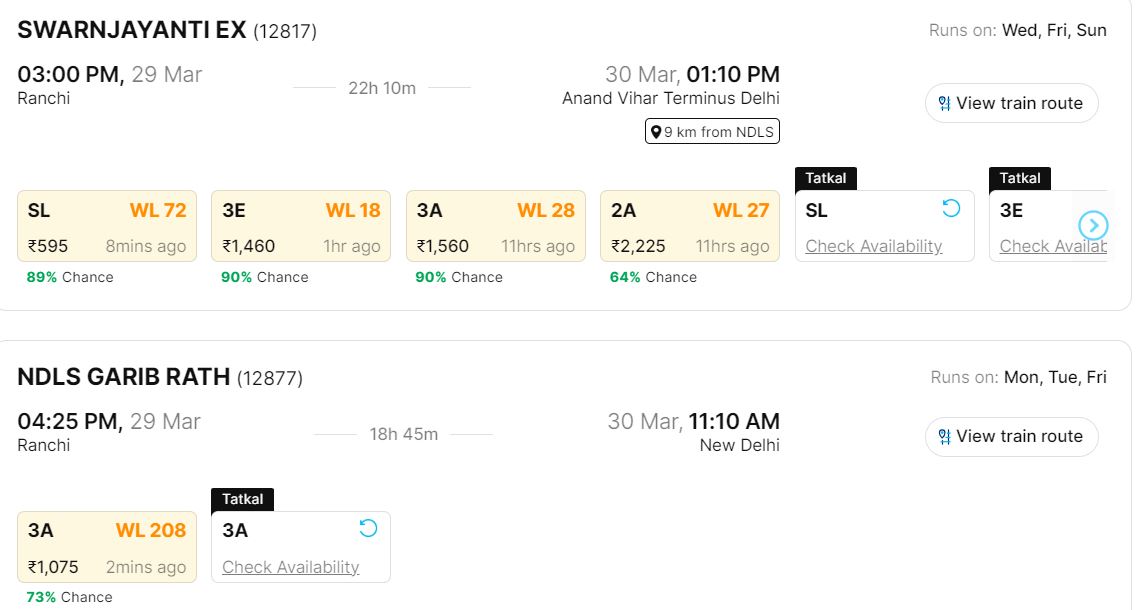Screen dimensions: 1137x610
Task: Click the 9 km from NDLS badge
Action: pyautogui.click(x=712, y=132)
